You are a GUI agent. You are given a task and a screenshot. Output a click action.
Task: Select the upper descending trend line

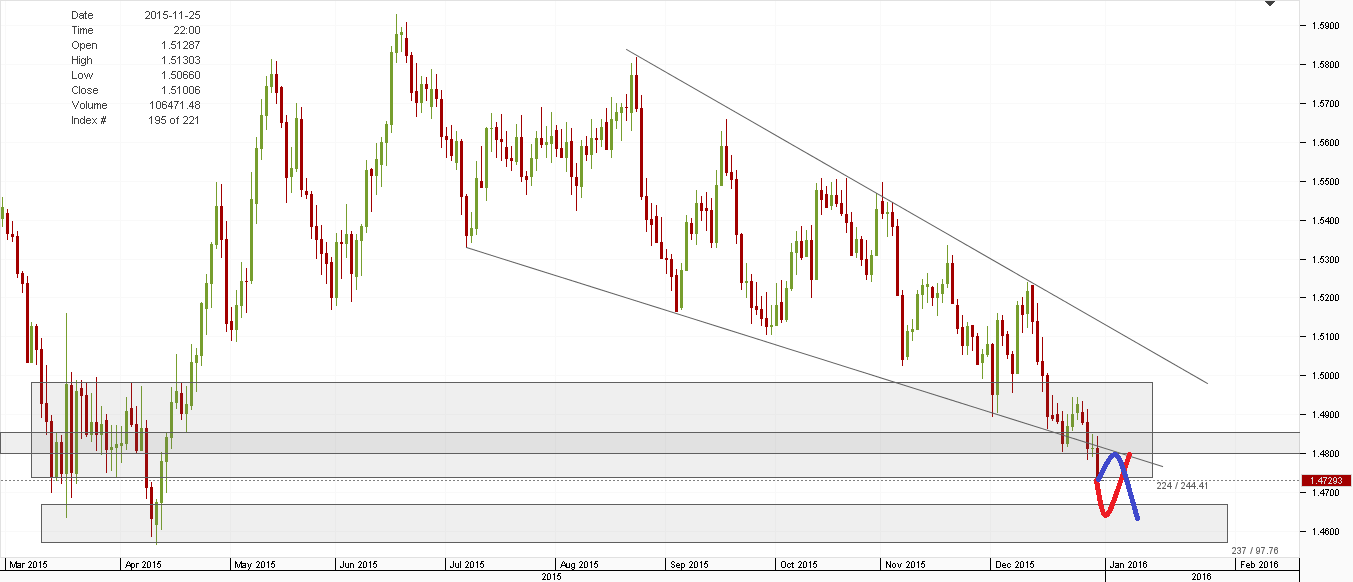[x=917, y=216]
